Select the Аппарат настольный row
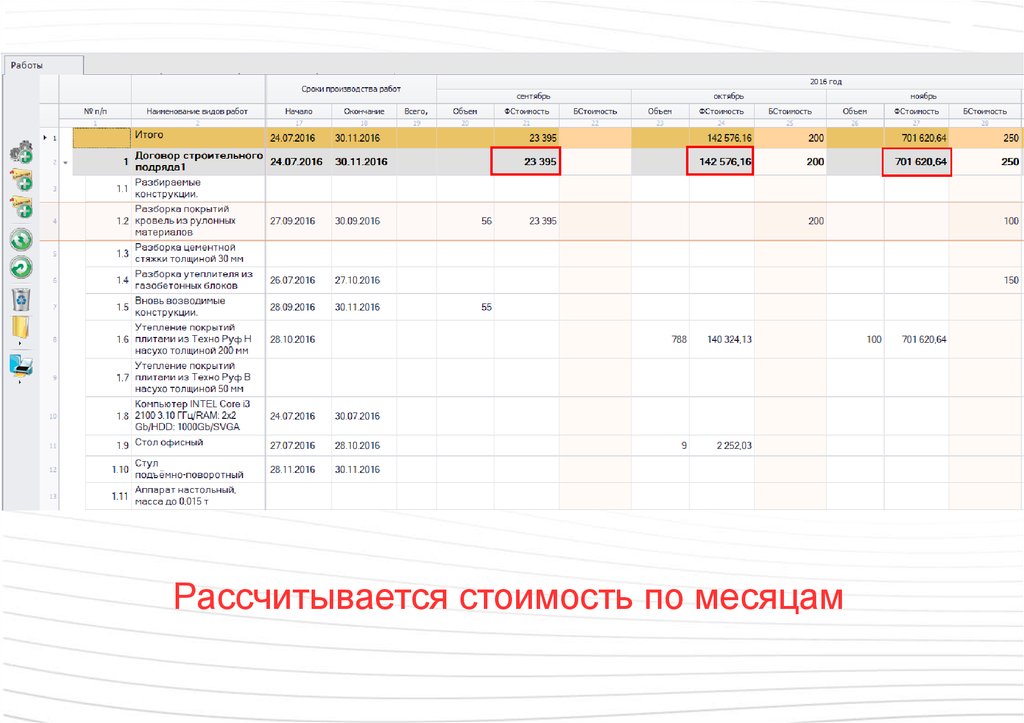The image size is (1024, 723). coord(198,496)
